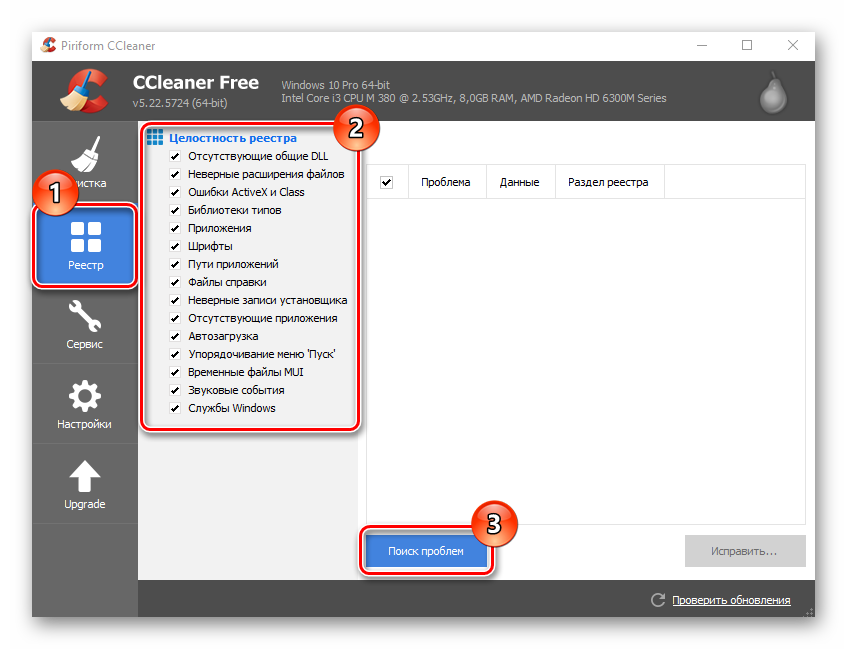This screenshot has width=847, height=649.
Task: Click the refresh icon beside Проверить обновления
Action: pos(657,600)
